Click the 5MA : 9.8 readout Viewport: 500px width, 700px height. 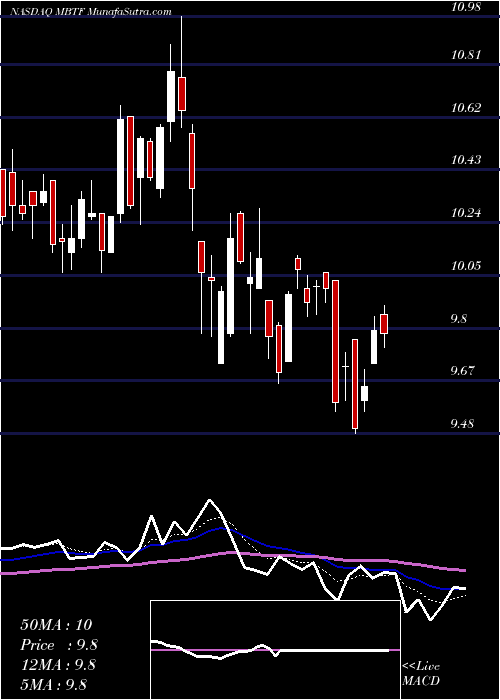(x=53, y=684)
